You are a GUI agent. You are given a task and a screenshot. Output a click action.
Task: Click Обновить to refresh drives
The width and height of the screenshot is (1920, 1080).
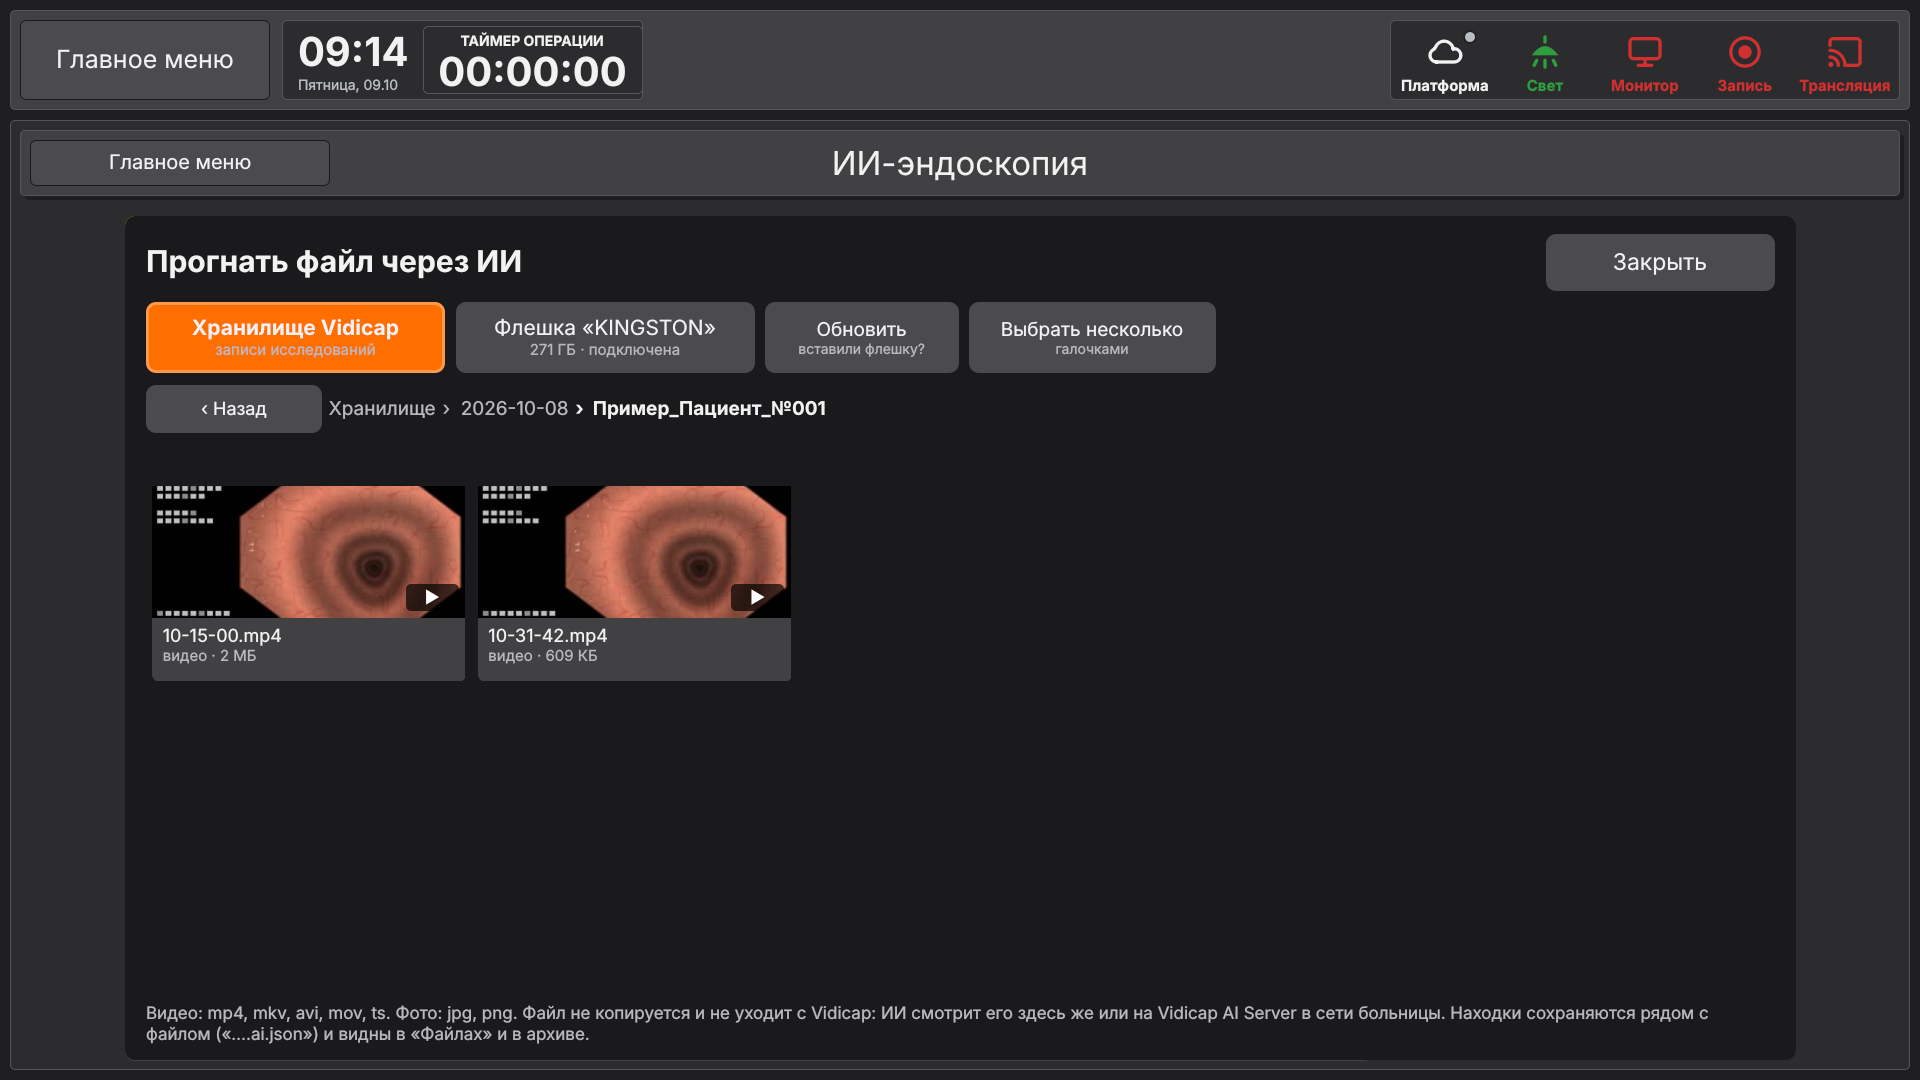coord(861,337)
